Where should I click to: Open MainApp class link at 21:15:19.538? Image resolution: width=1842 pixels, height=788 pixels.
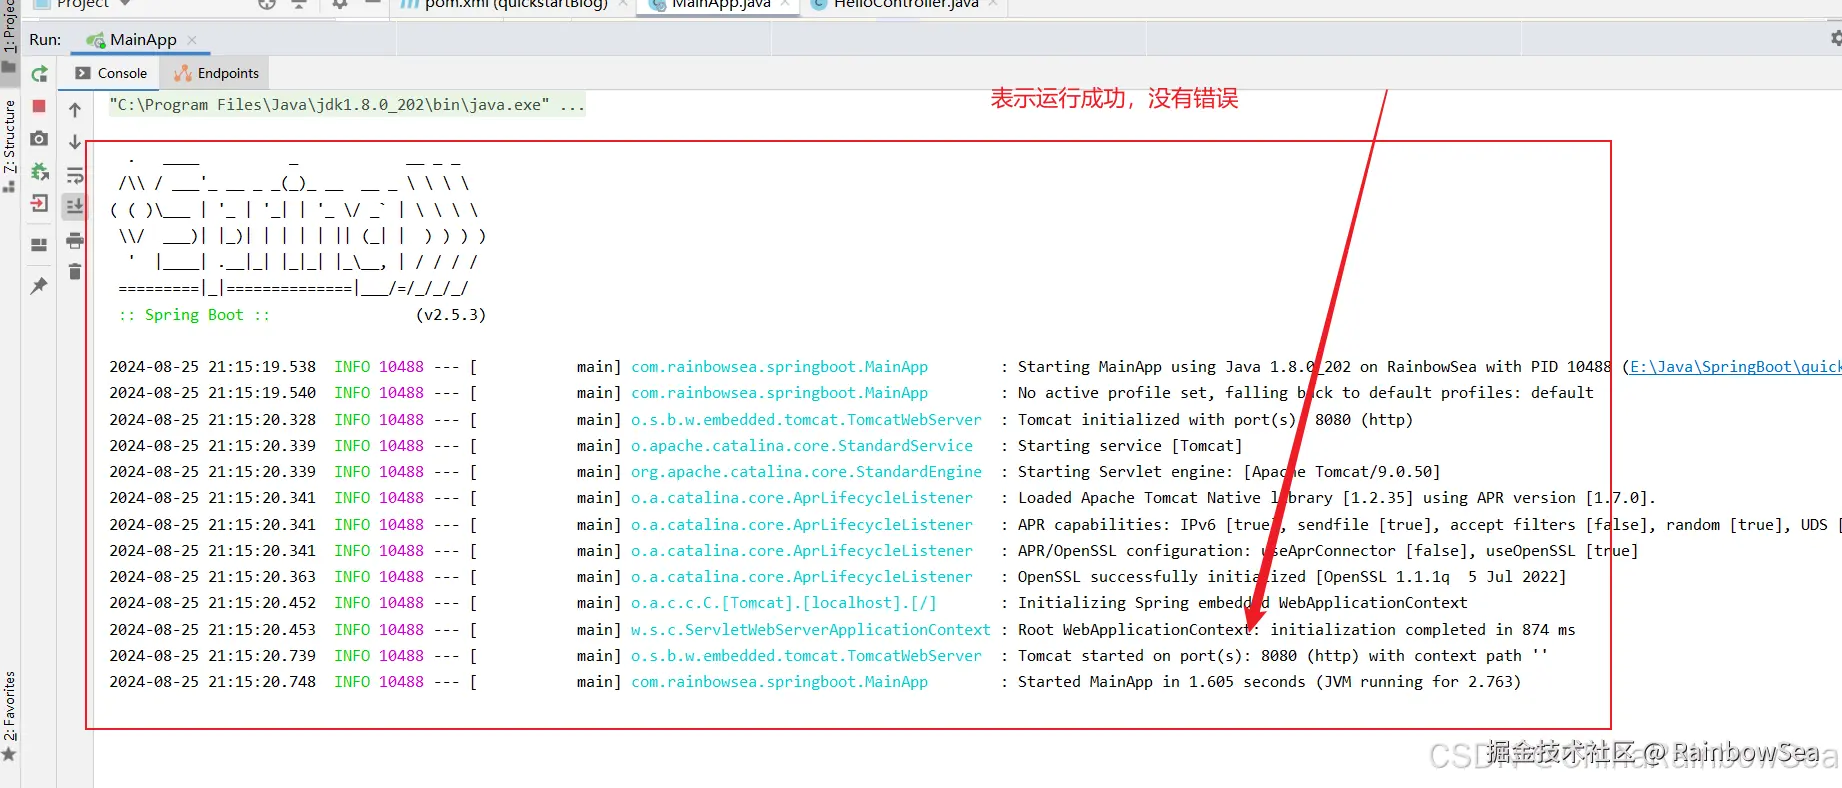pos(779,367)
